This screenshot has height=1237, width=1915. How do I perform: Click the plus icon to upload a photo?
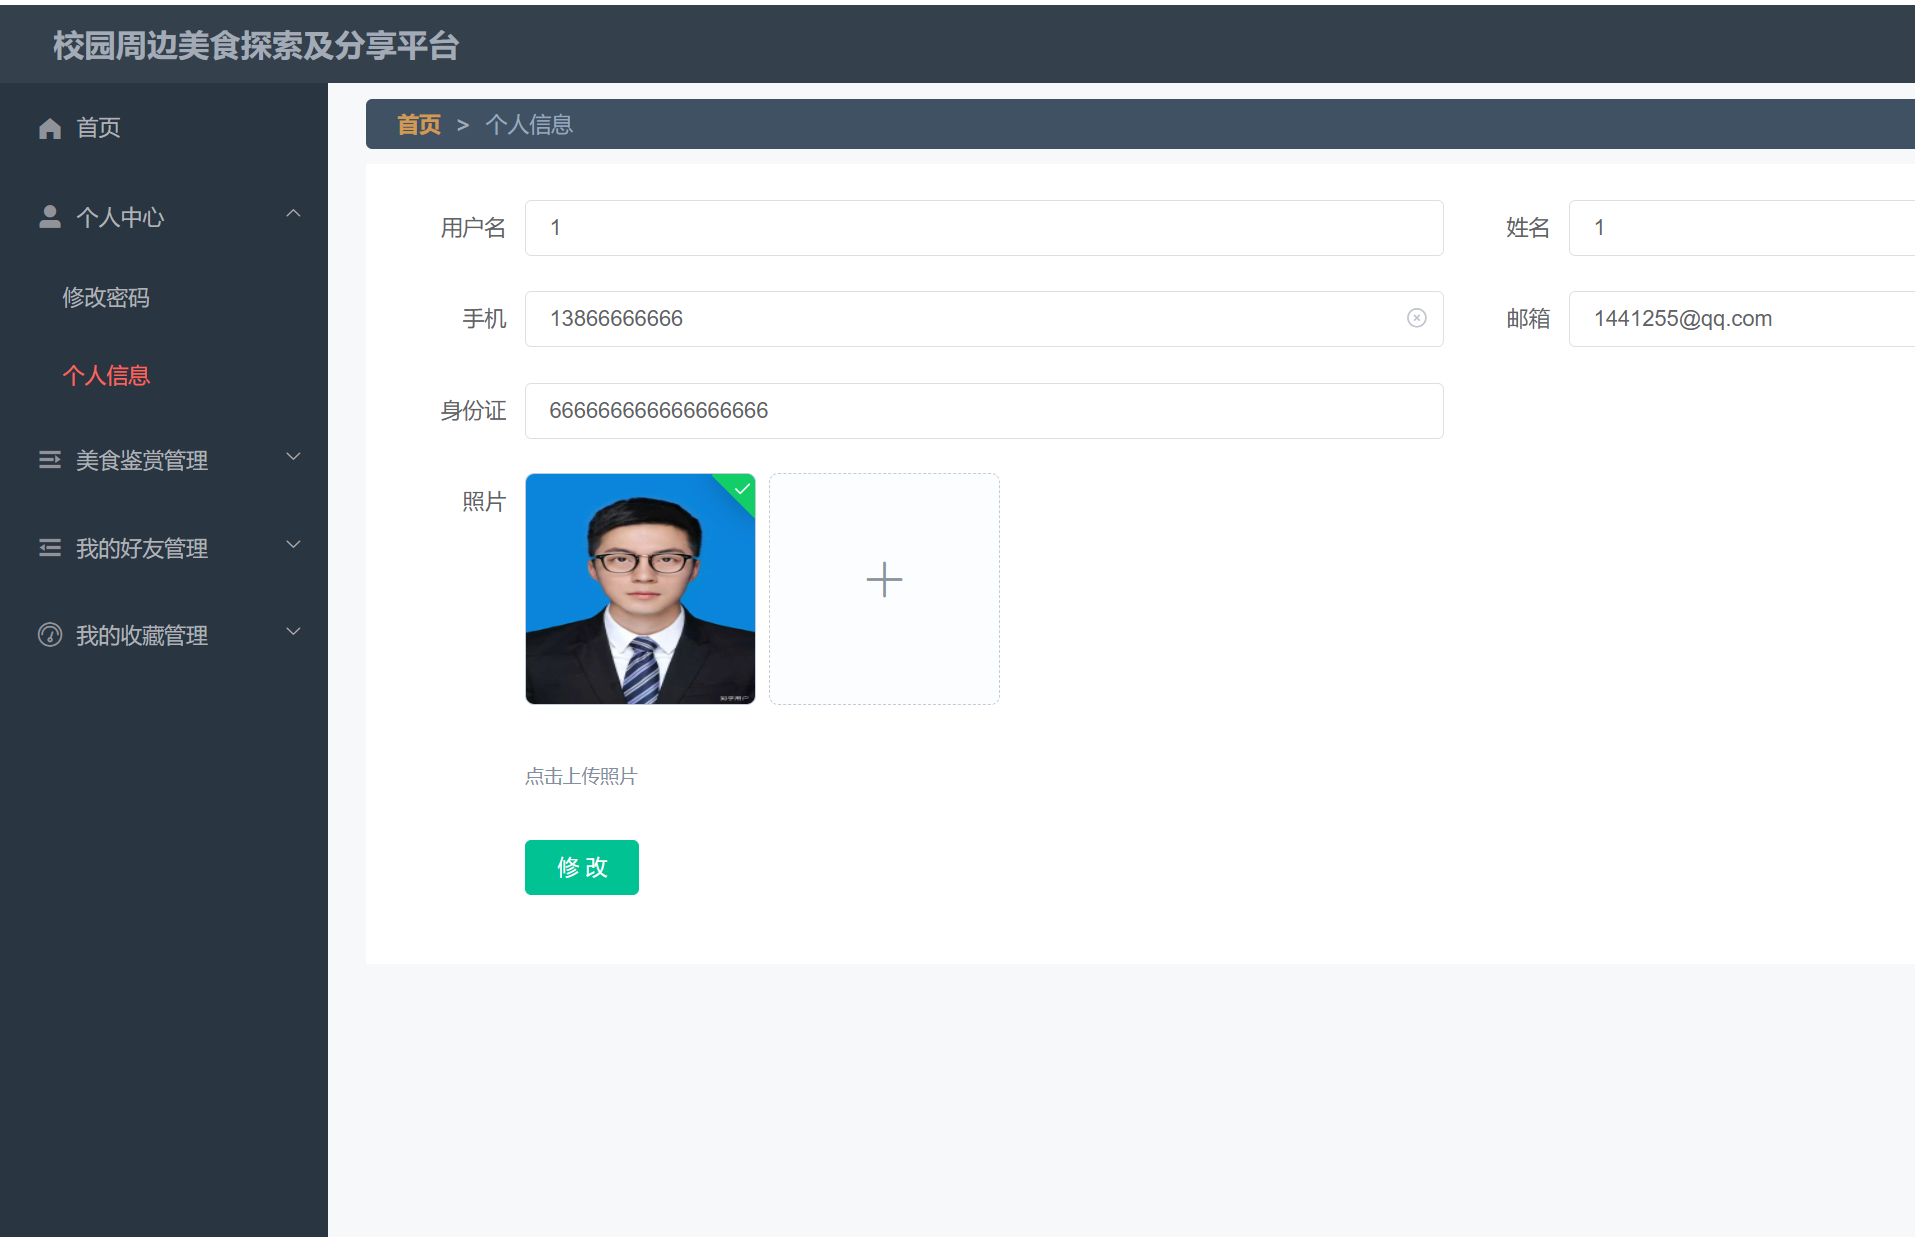click(883, 579)
